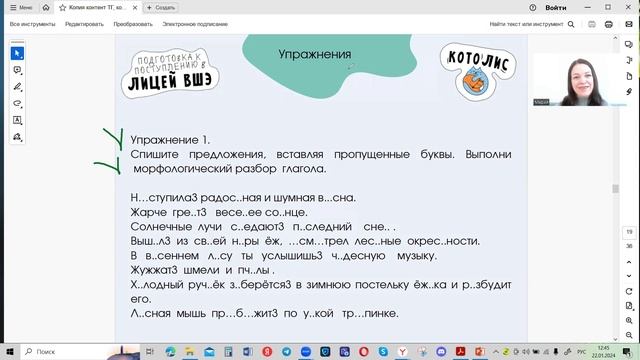
Task: Star the current document tab
Action: 62,7
